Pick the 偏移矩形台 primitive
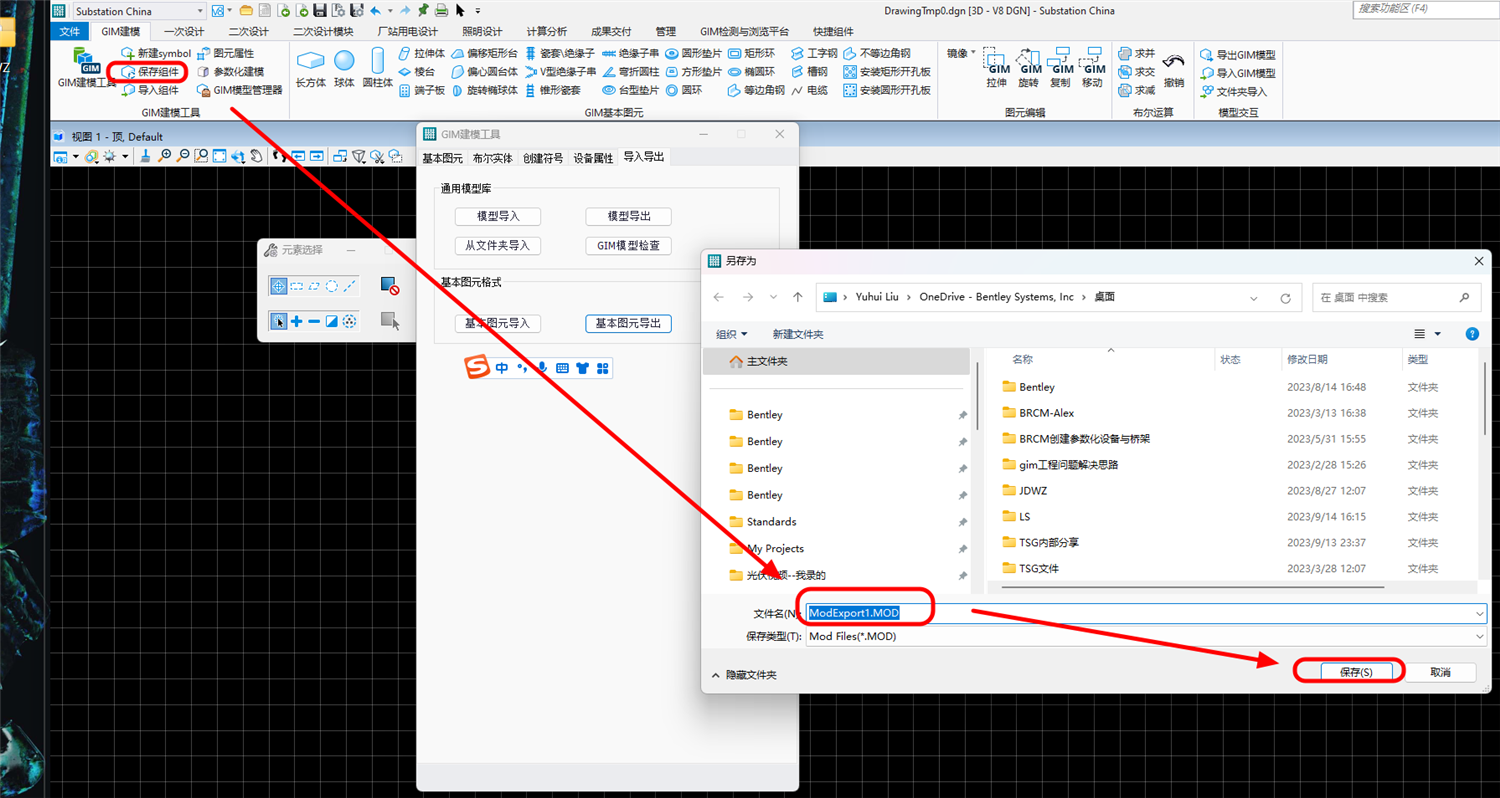The height and width of the screenshot is (798, 1500). tap(485, 53)
